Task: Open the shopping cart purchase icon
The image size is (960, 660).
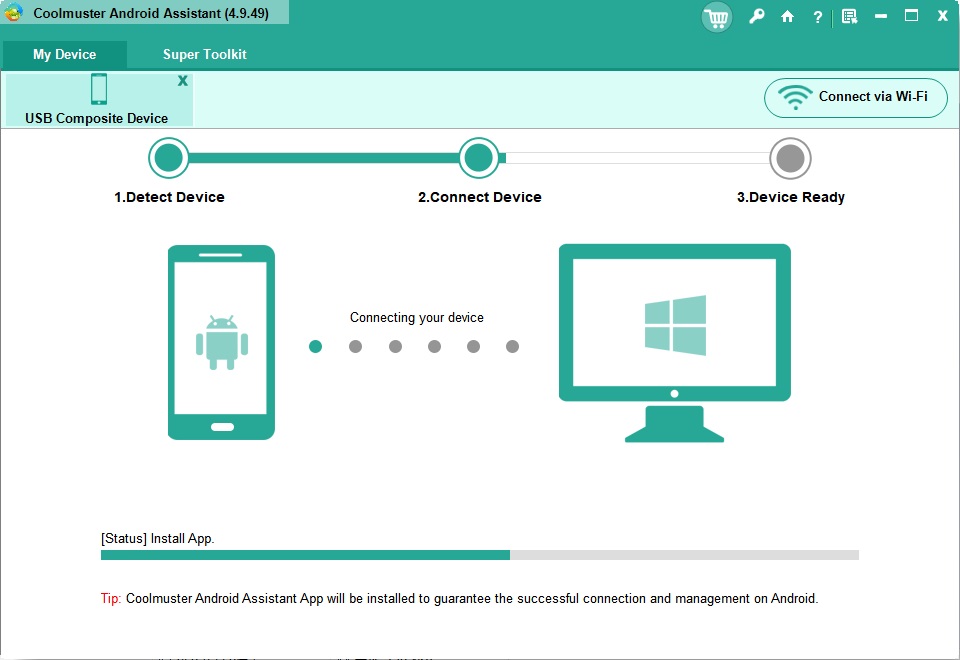Action: [x=716, y=17]
